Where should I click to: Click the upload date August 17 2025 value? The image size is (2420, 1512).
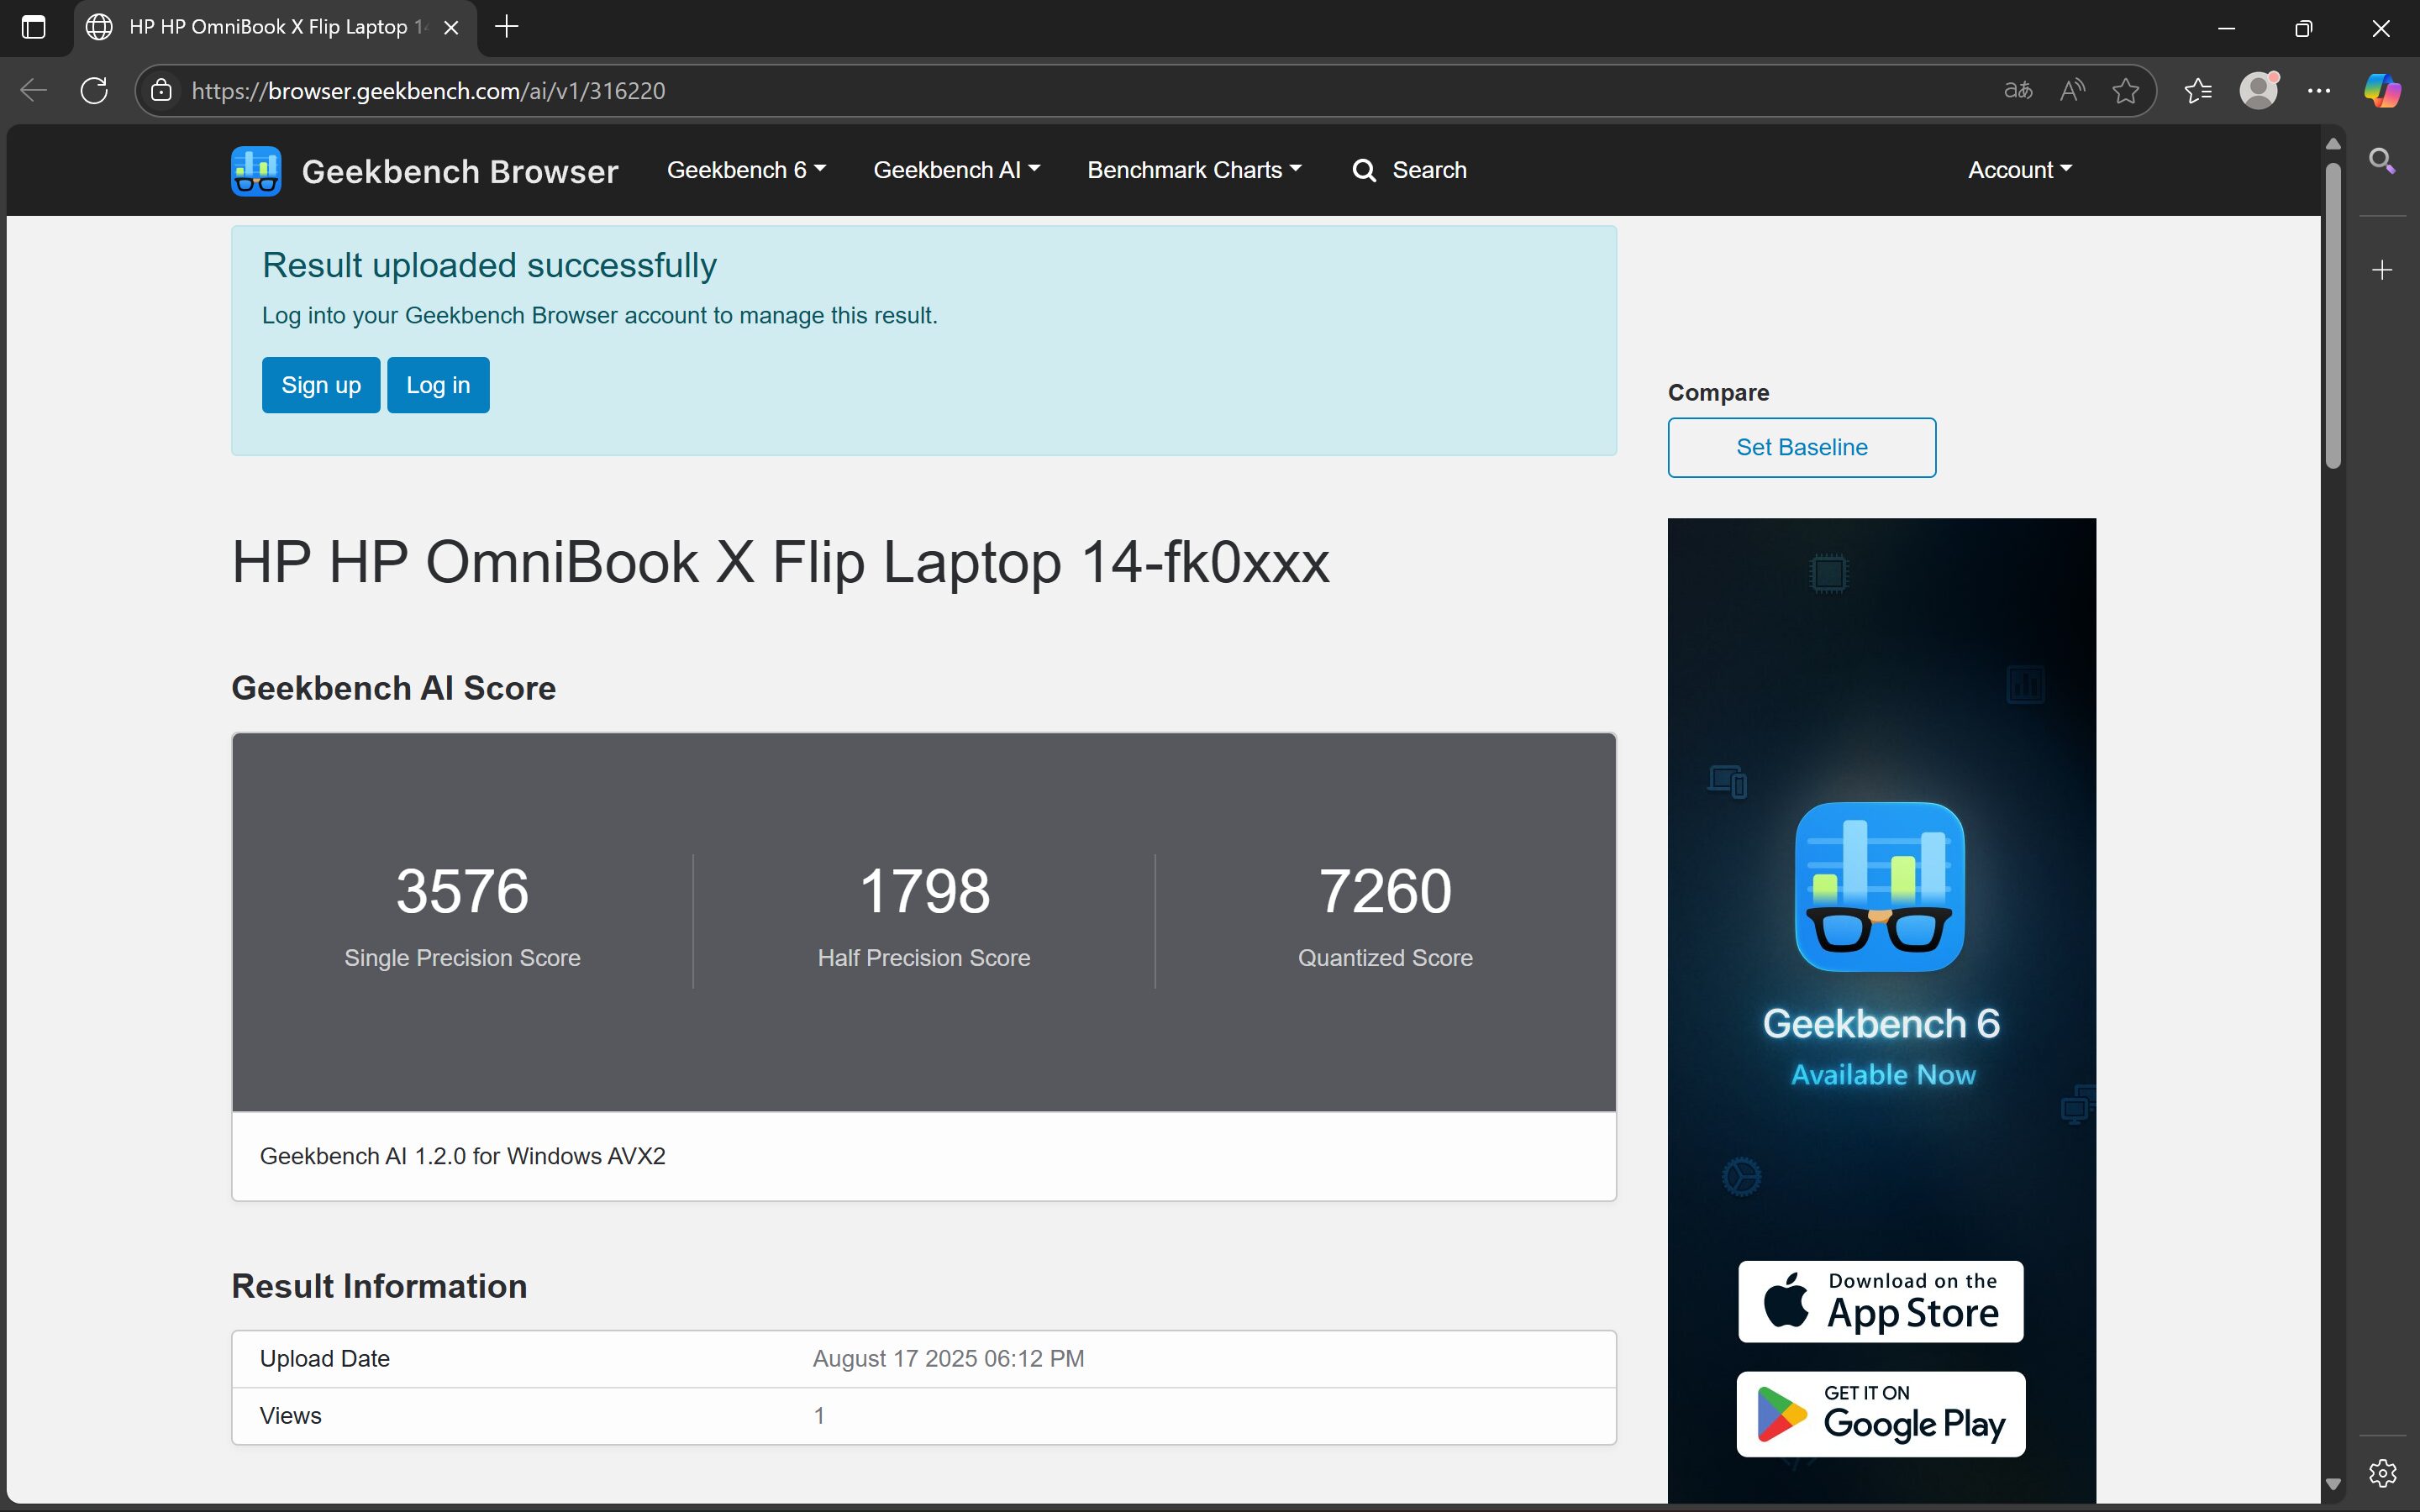click(x=948, y=1359)
